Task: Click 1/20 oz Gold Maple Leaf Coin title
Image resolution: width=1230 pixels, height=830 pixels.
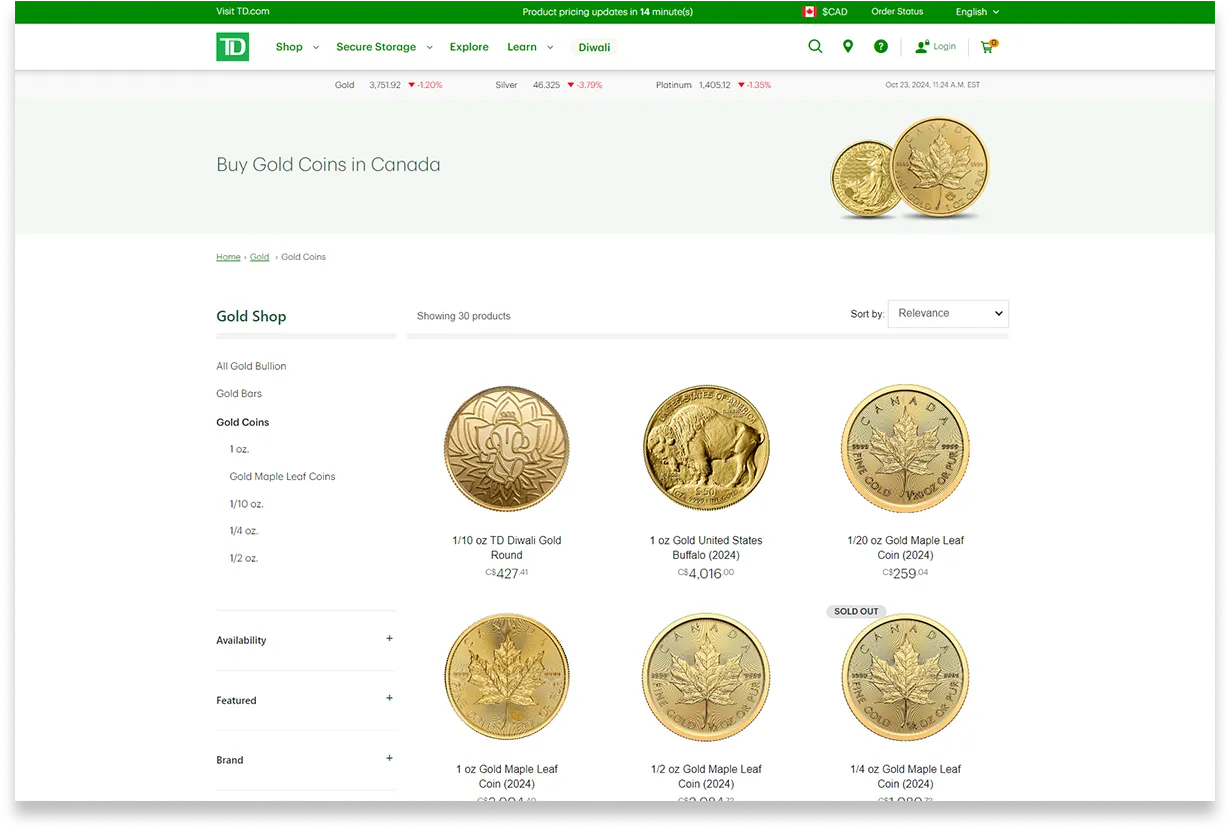Action: tap(905, 548)
